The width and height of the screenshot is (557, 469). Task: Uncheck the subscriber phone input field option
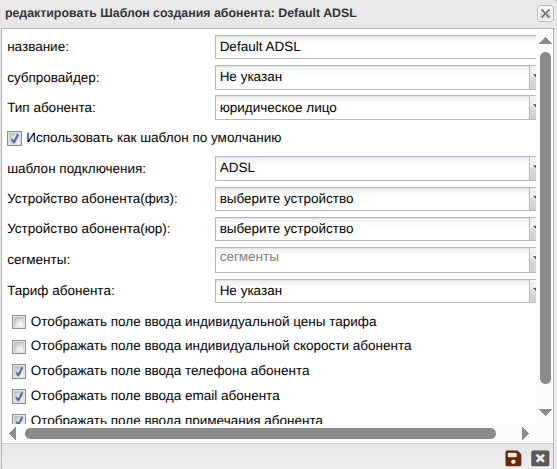tap(19, 372)
